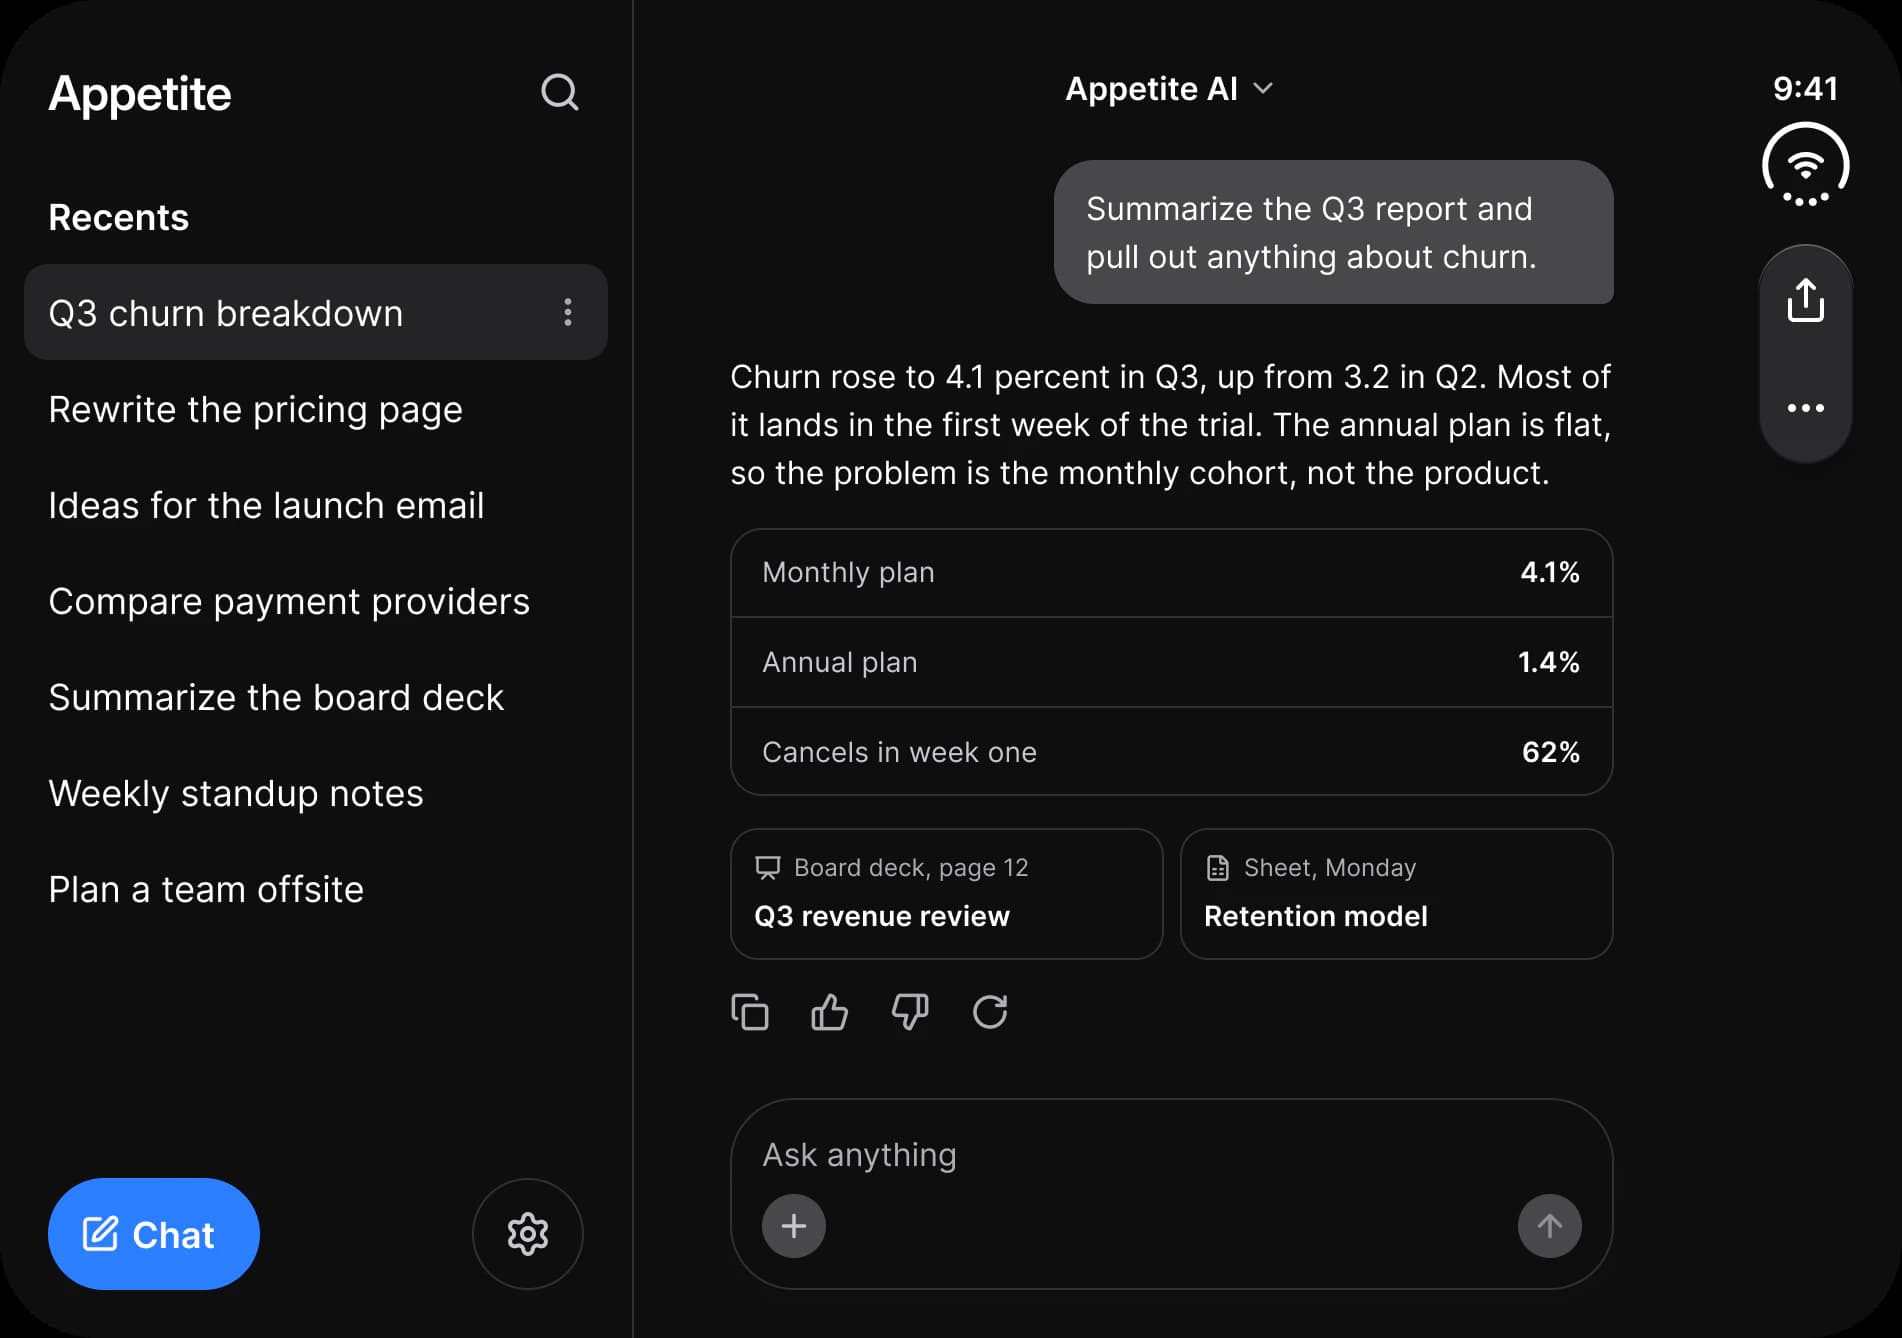This screenshot has height=1338, width=1902.
Task: Click the Annual plan row
Action: pyautogui.click(x=1172, y=662)
